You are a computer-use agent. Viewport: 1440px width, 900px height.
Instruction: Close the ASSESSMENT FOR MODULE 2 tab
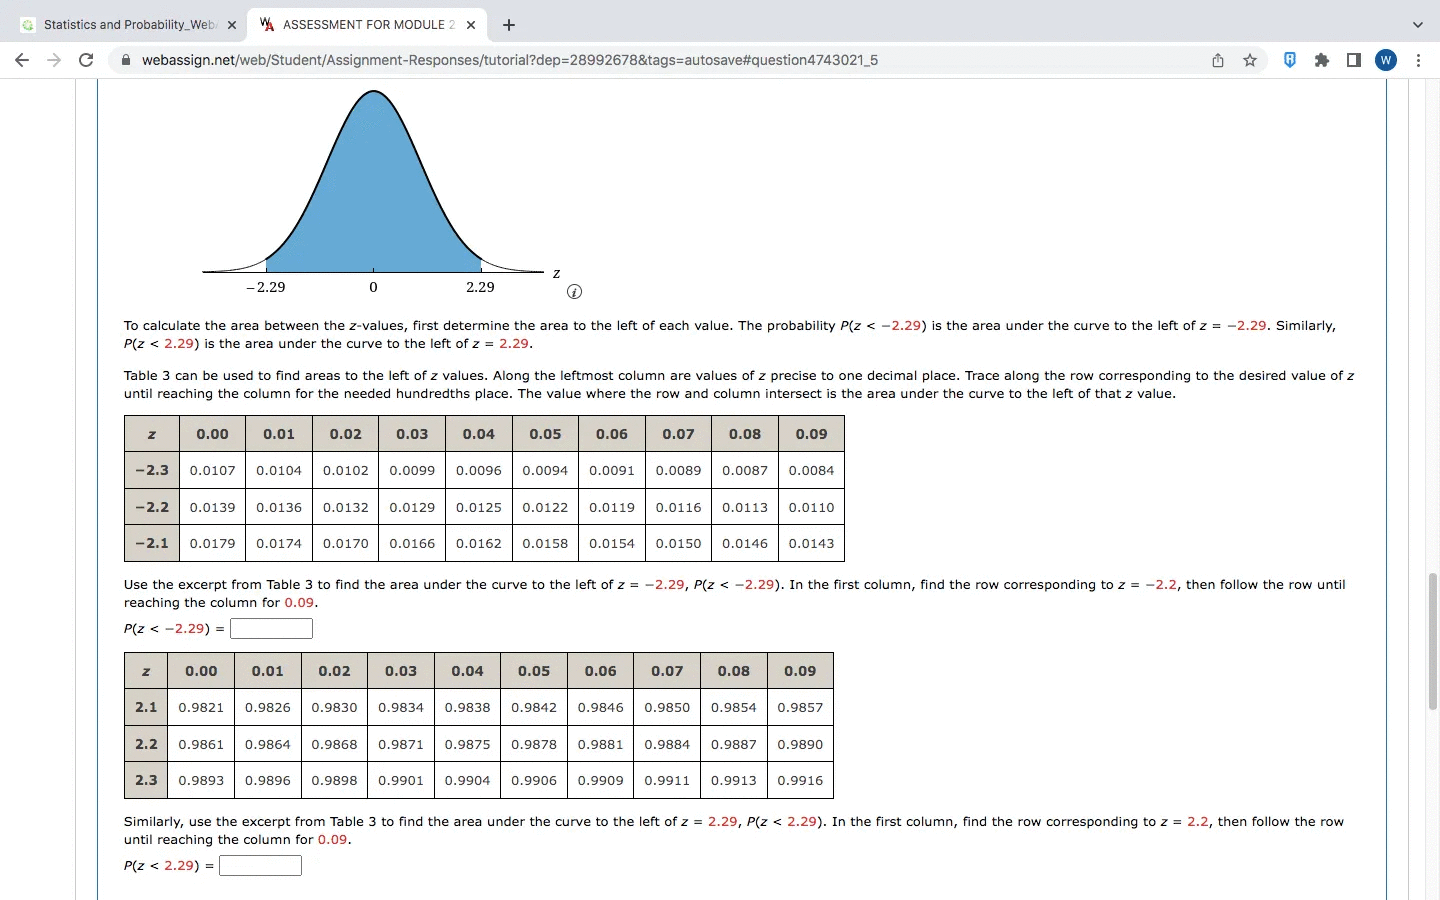tap(471, 25)
